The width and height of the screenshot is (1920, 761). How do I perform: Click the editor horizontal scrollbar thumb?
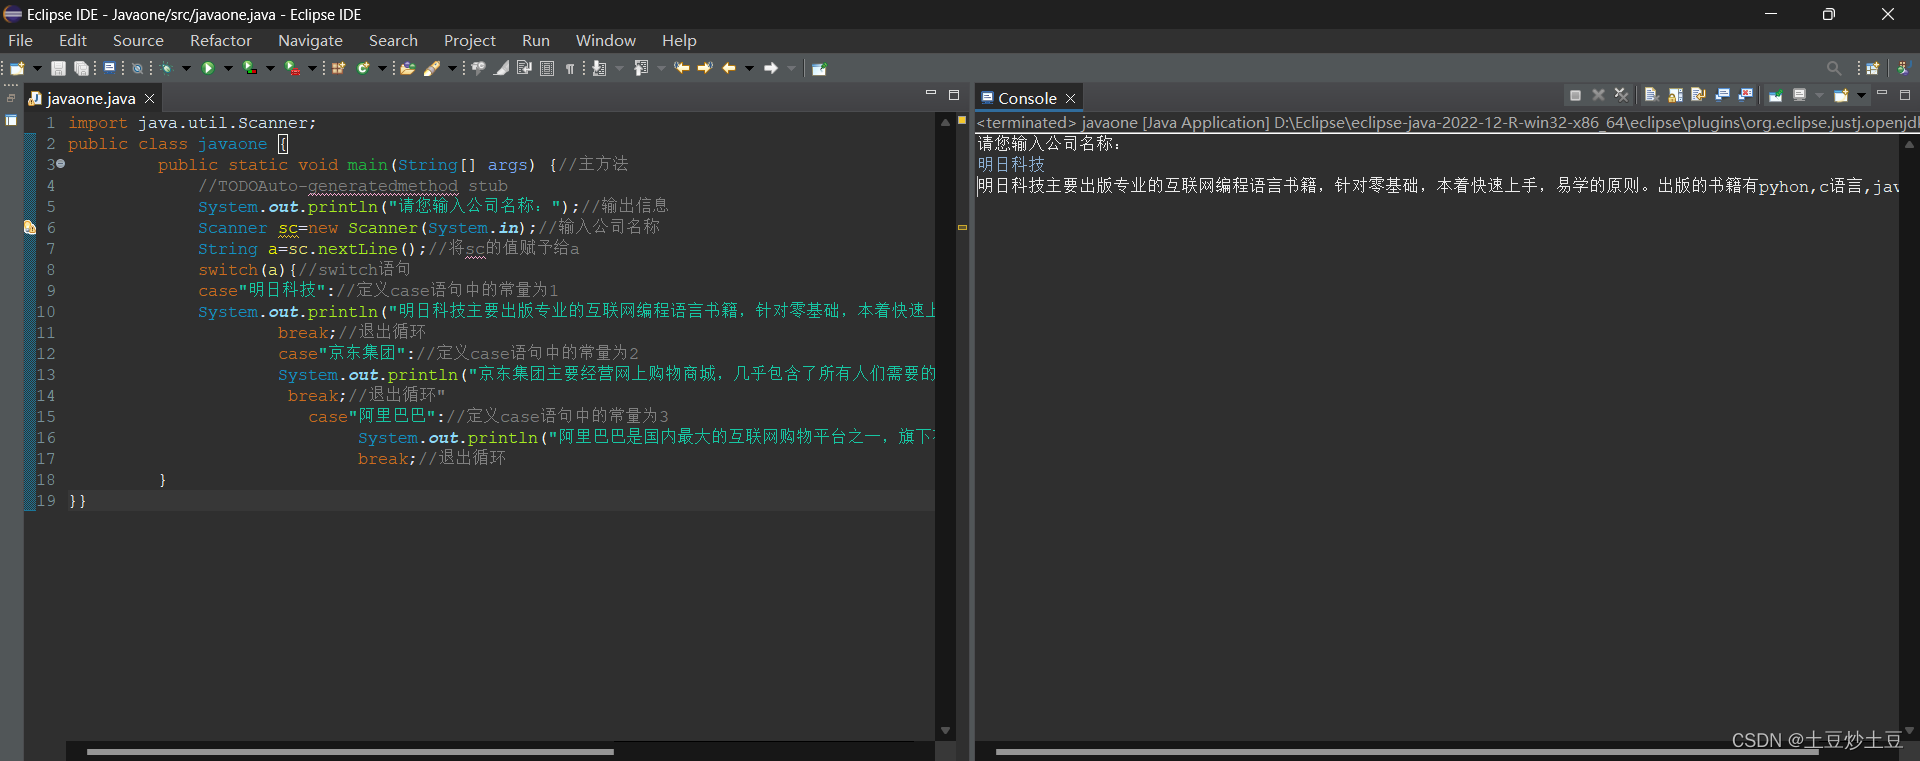pyautogui.click(x=350, y=751)
